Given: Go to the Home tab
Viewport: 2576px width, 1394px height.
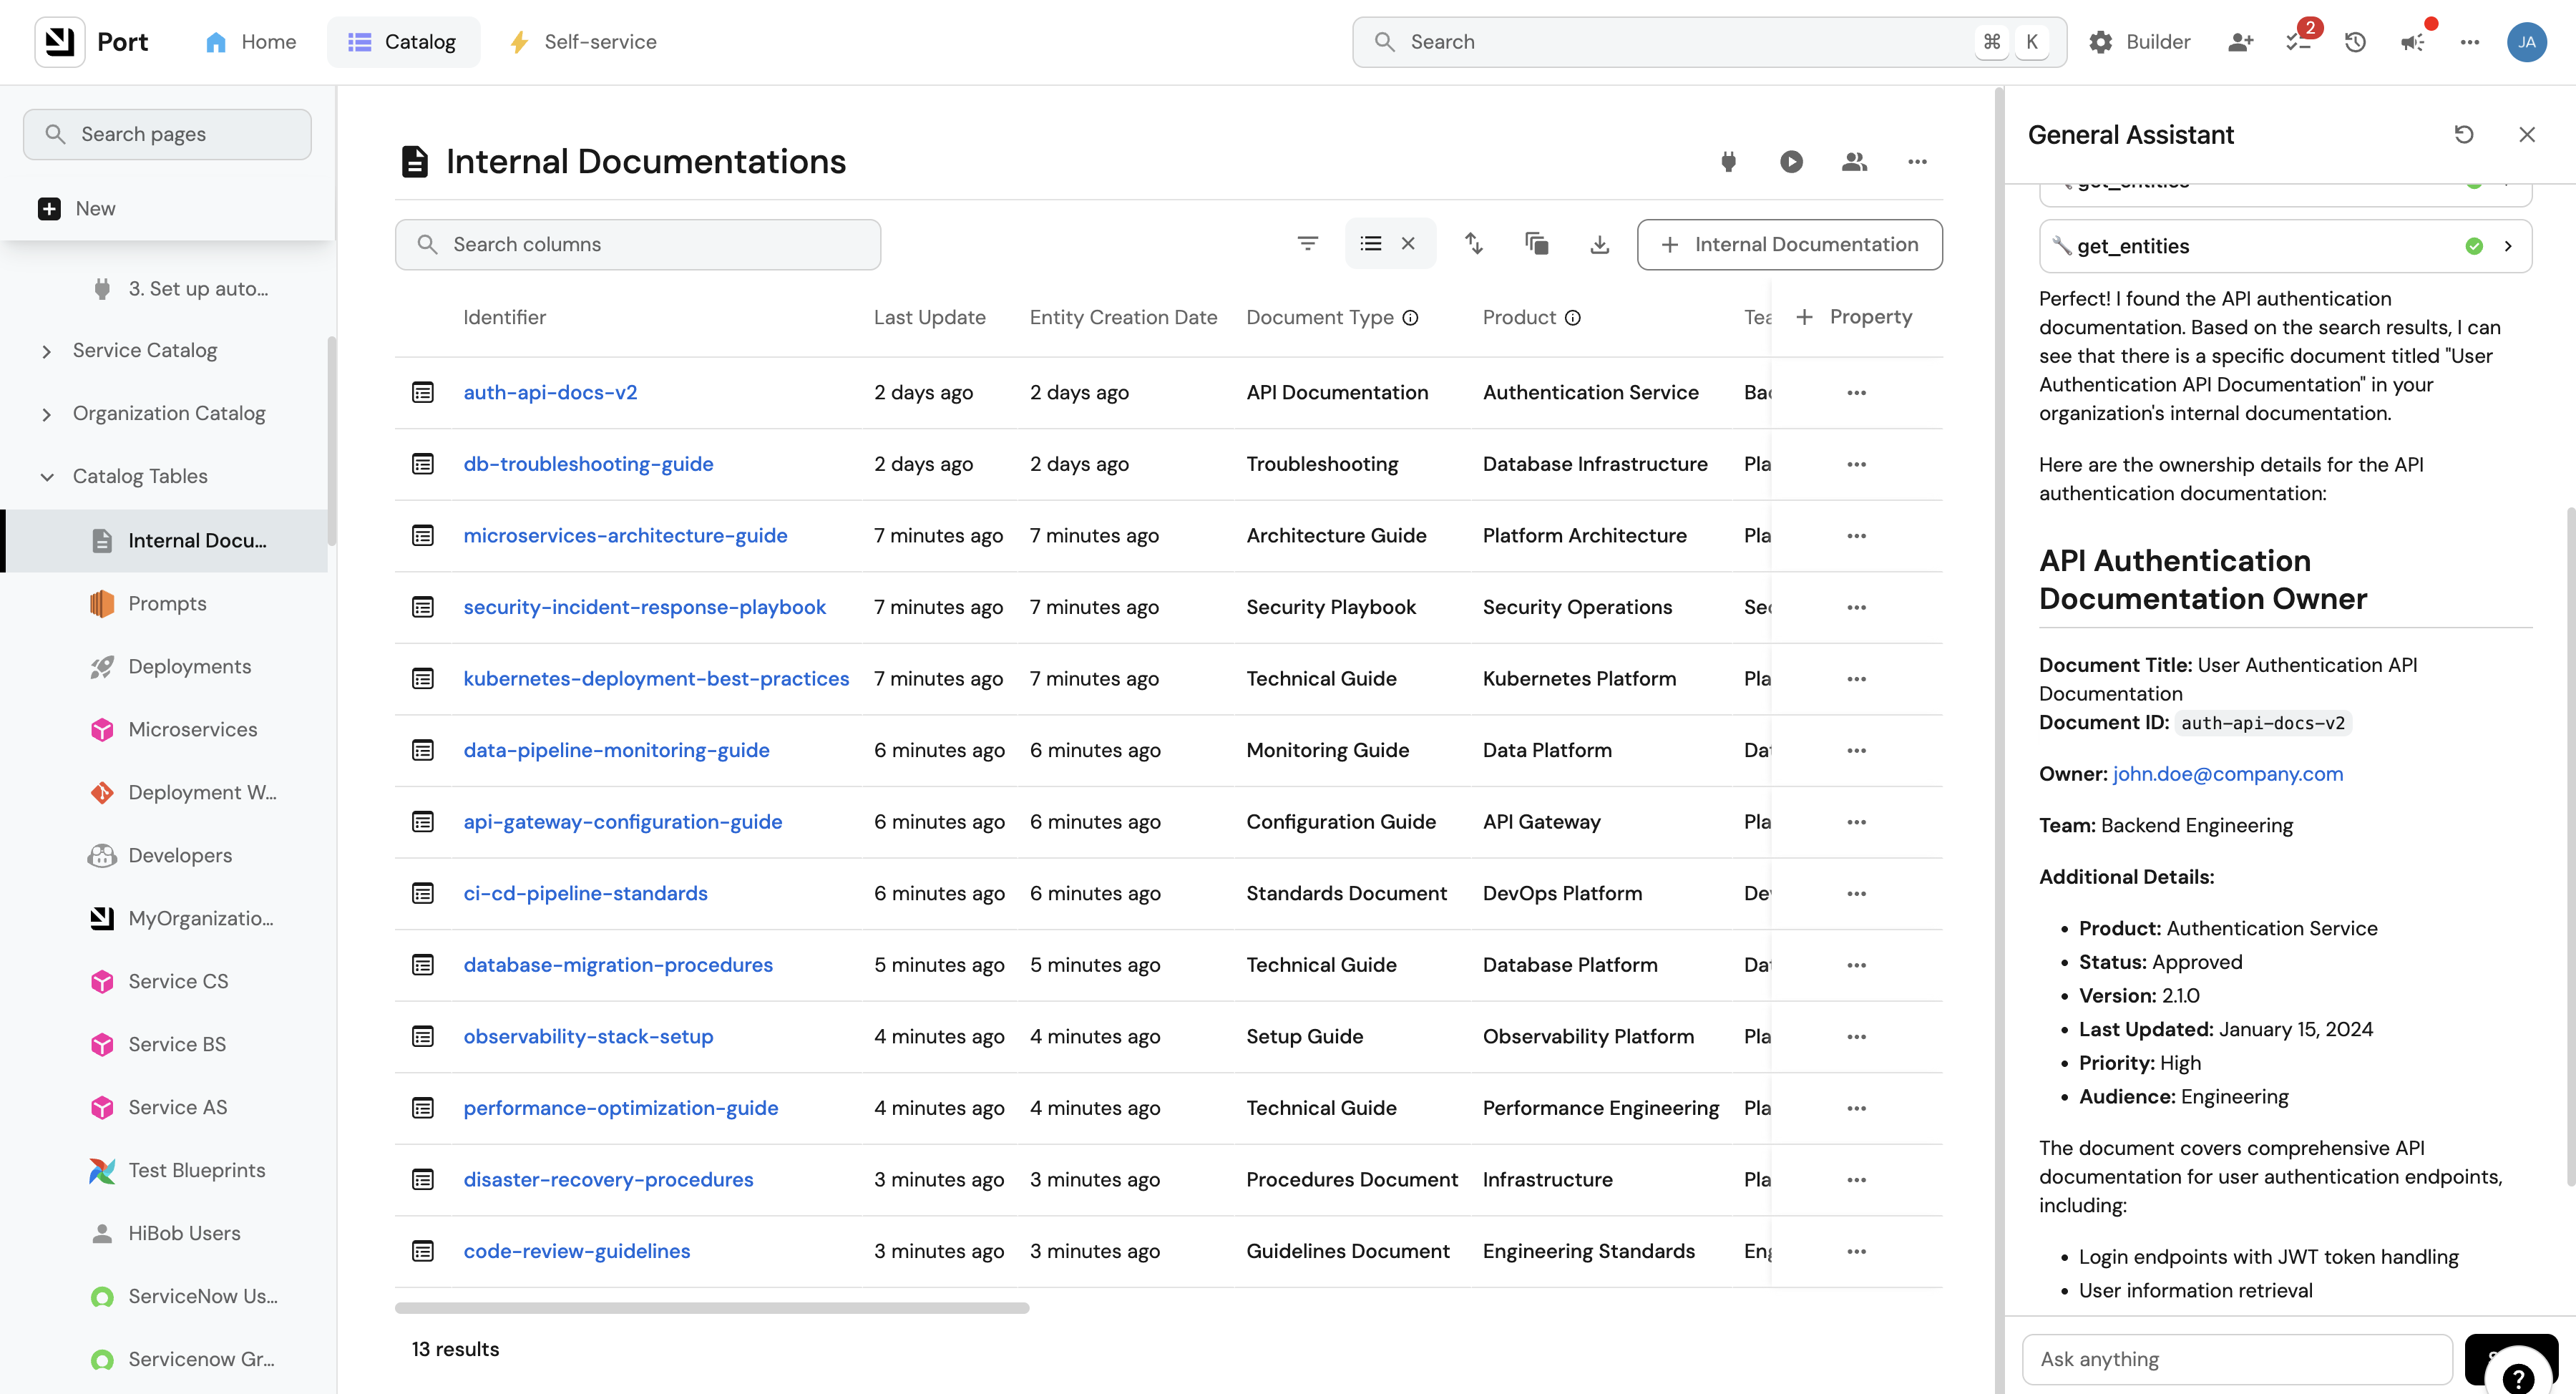Looking at the screenshot, I should [251, 42].
